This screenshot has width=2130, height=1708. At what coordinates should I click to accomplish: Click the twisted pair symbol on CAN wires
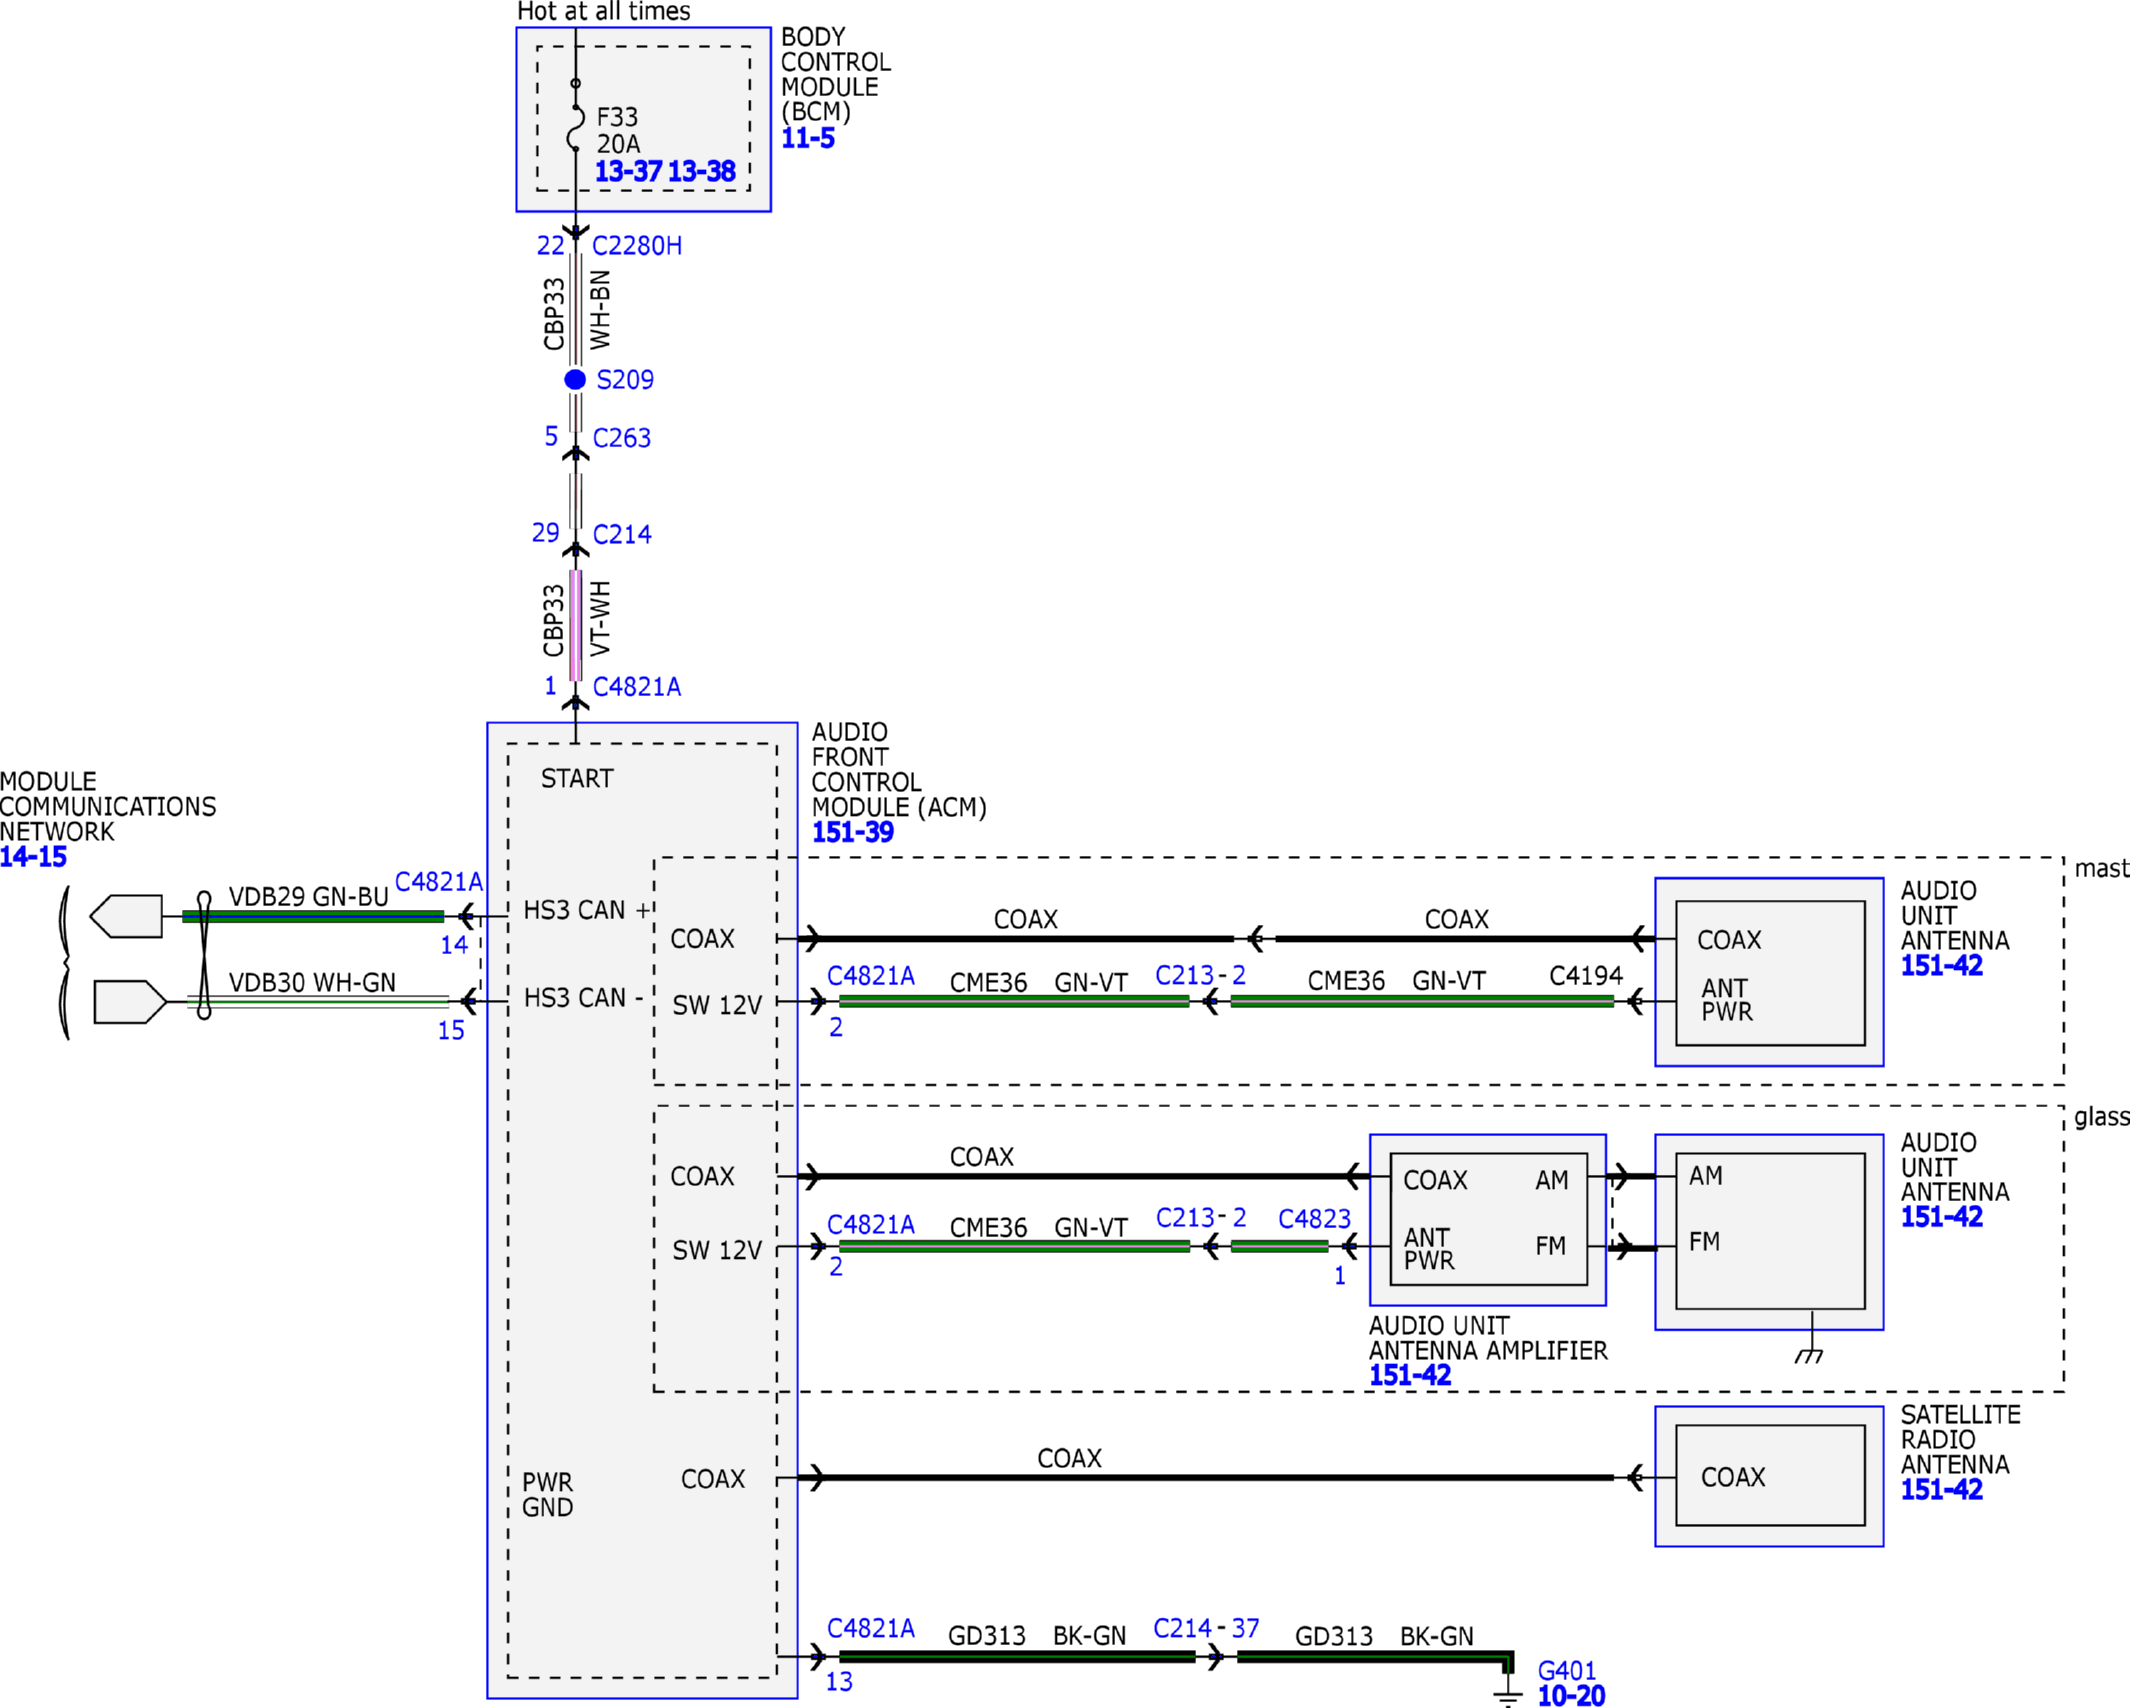click(x=204, y=955)
